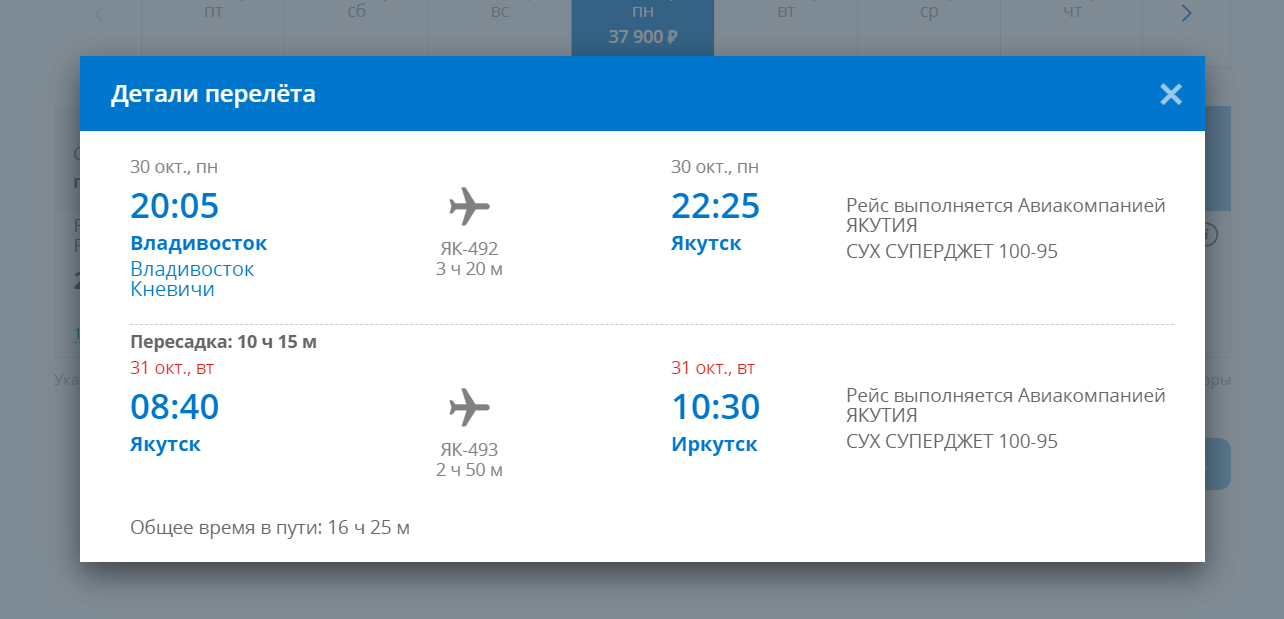The width and height of the screenshot is (1284, 619).
Task: Open the bold Владивосток departure city link
Action: (x=198, y=243)
